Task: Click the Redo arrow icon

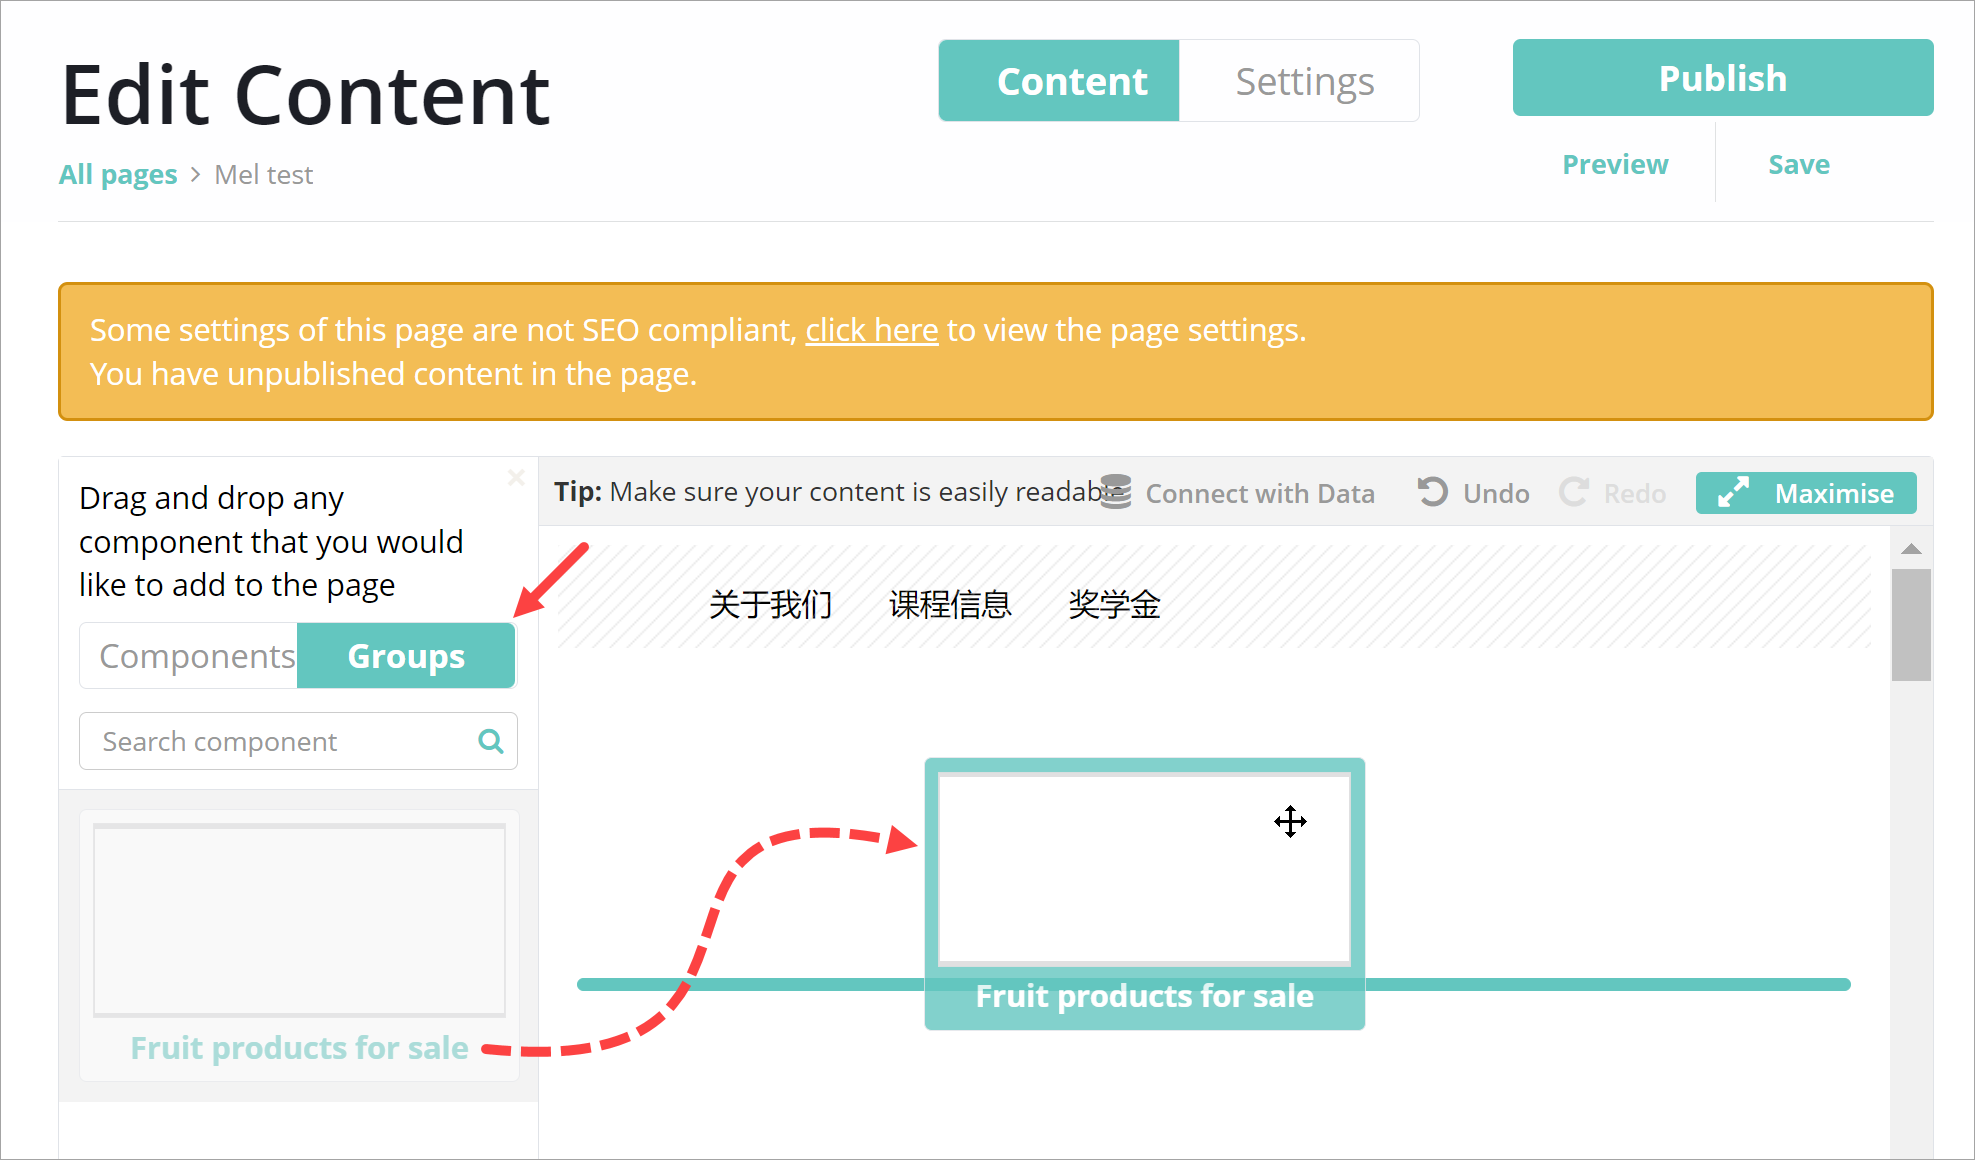Action: click(x=1574, y=492)
